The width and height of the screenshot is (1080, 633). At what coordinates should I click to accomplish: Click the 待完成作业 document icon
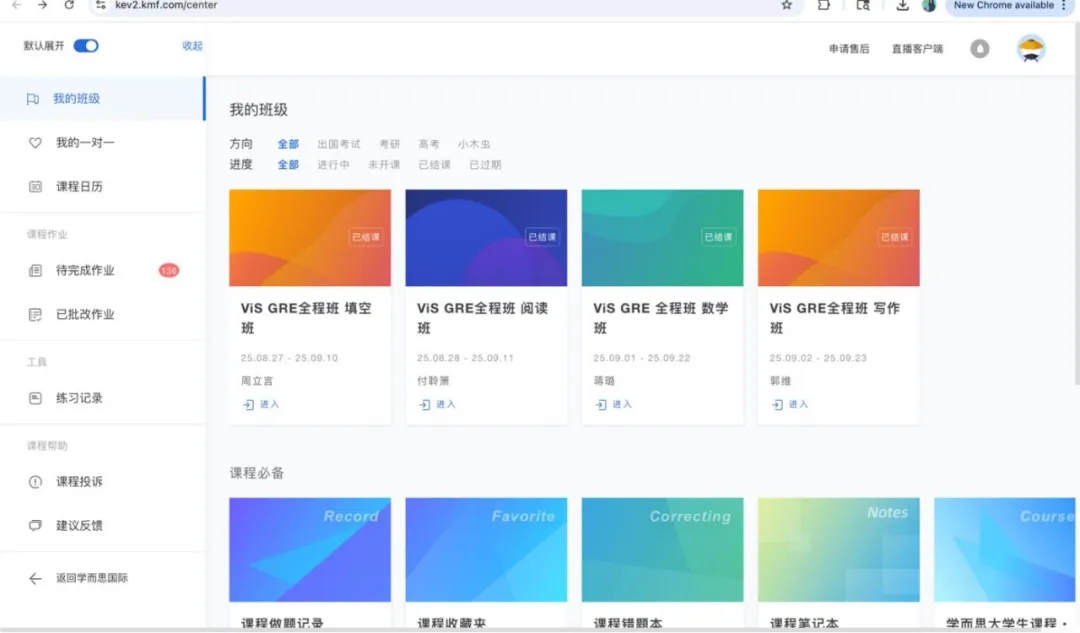click(x=35, y=270)
